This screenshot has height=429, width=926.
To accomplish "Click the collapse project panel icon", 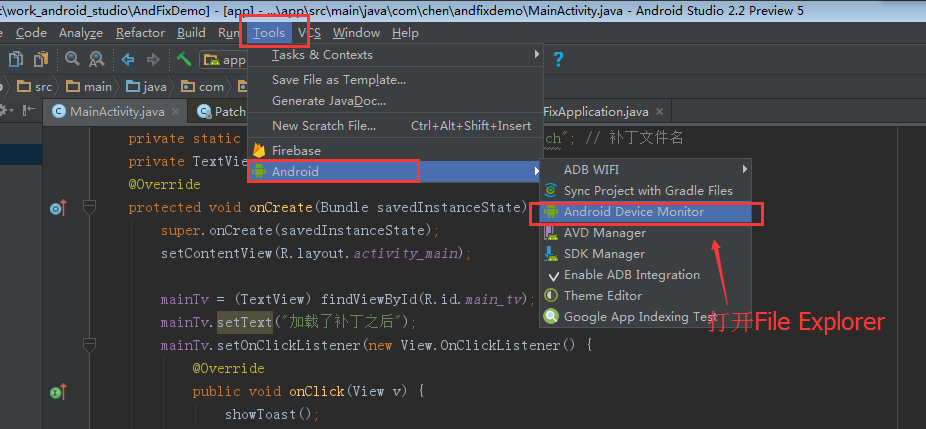I will coord(28,110).
